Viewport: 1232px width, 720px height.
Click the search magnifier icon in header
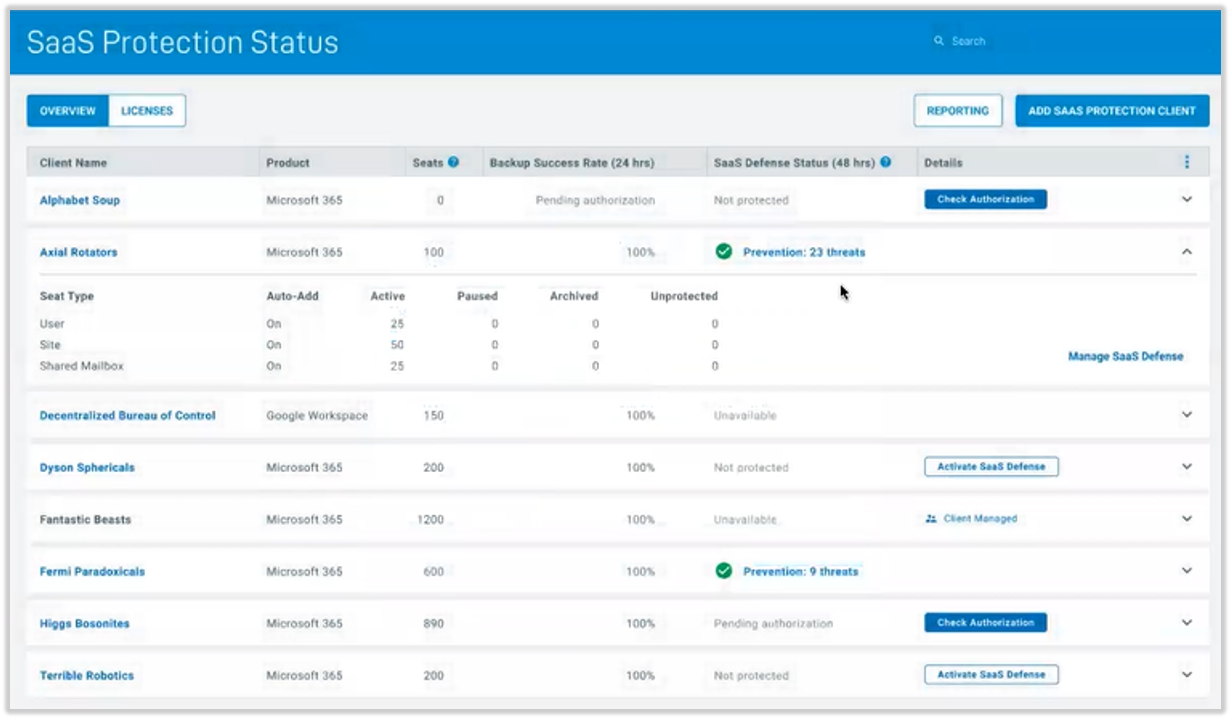tap(939, 42)
